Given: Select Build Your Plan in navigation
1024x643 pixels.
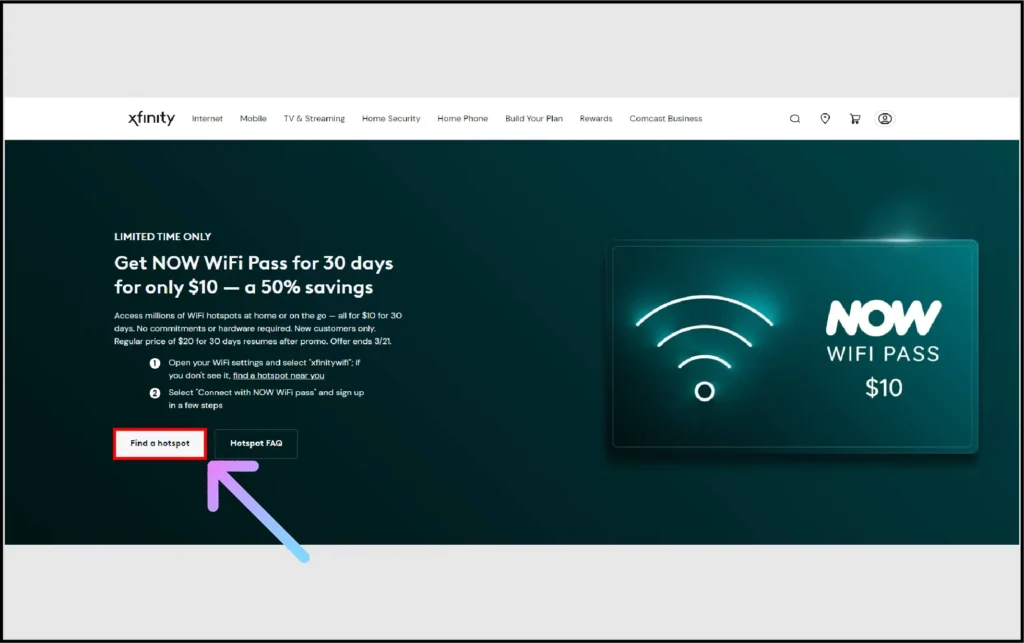Looking at the screenshot, I should (534, 119).
